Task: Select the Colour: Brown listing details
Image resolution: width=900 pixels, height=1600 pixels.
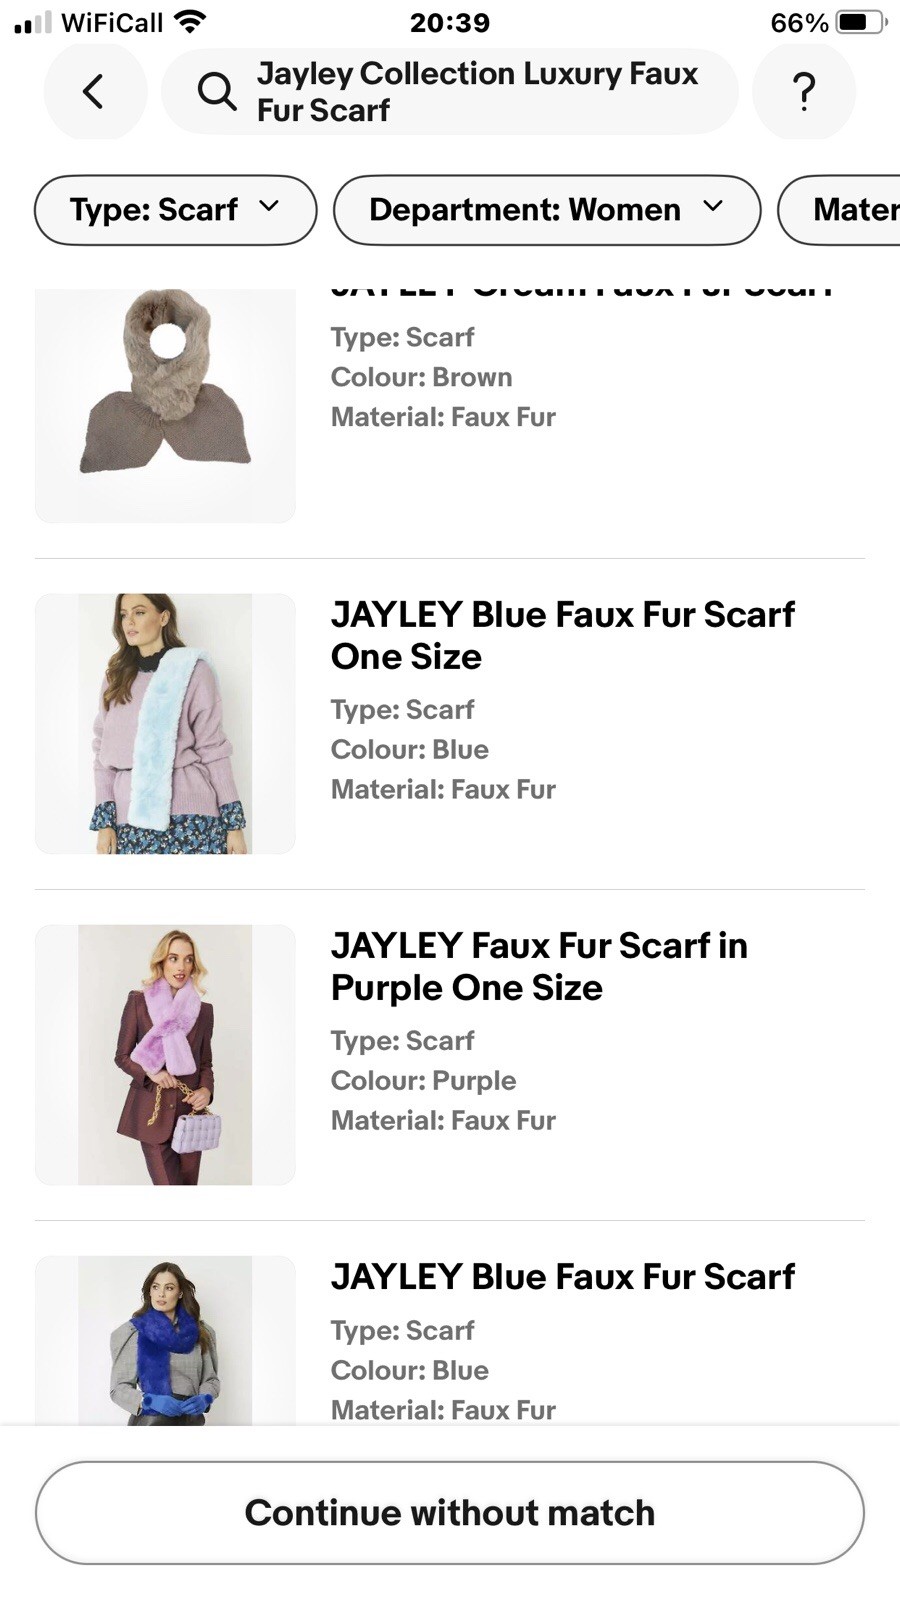Action: tap(421, 377)
